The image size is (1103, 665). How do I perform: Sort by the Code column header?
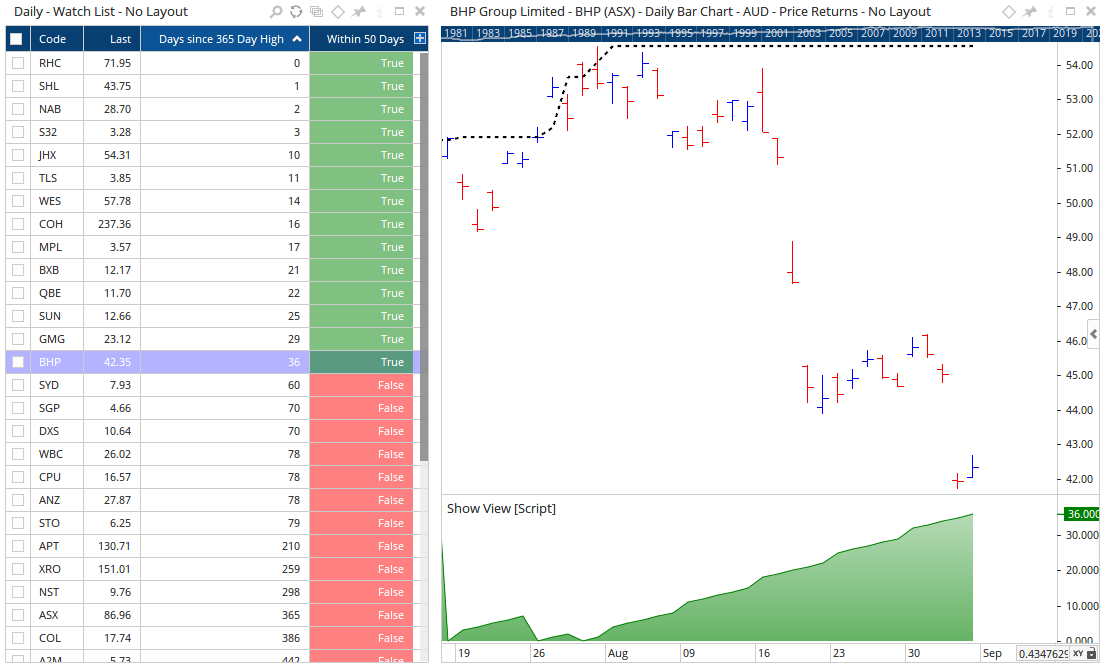pyautogui.click(x=57, y=39)
